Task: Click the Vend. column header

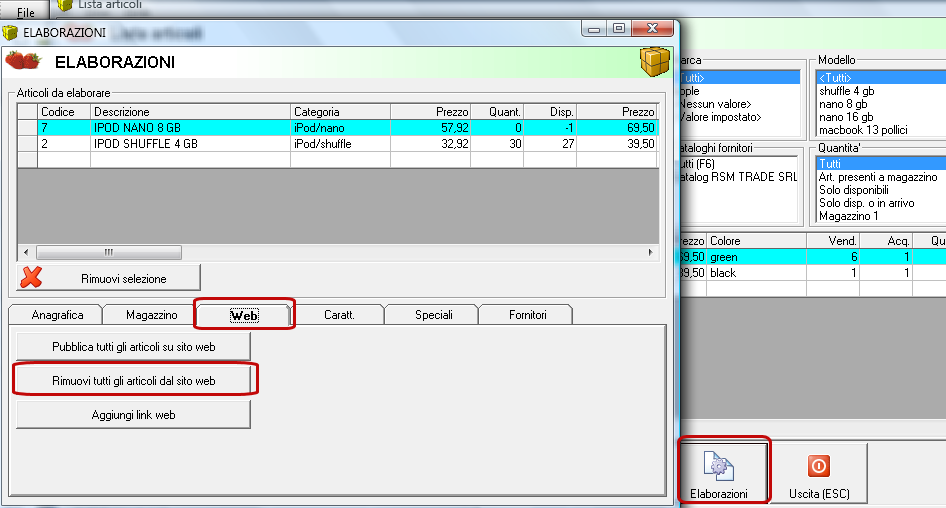Action: click(x=833, y=241)
